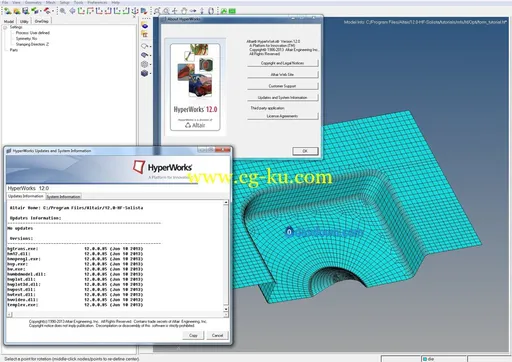Open the System Information tab

coord(63,197)
